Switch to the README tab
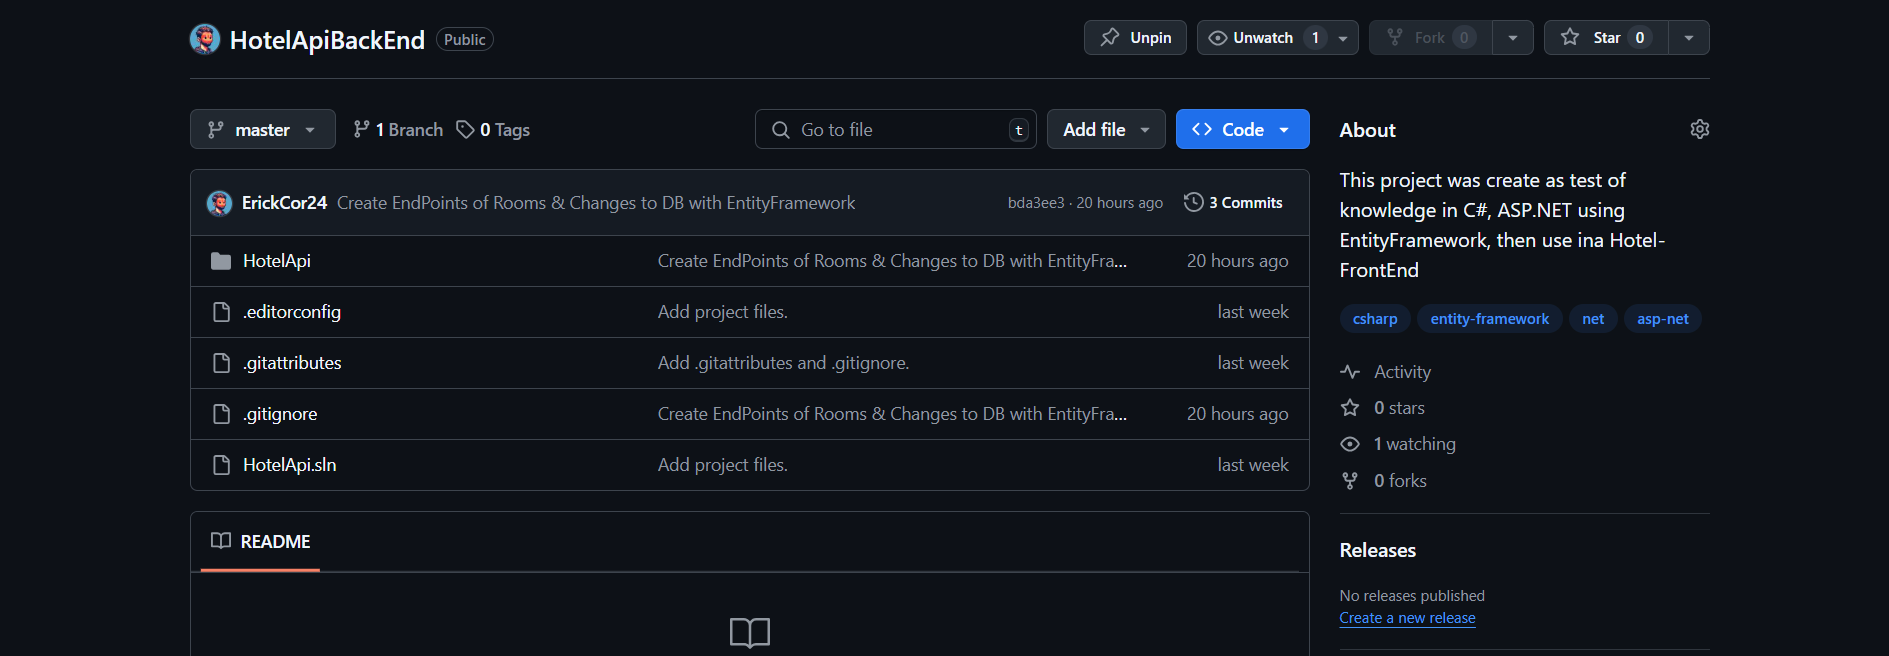1889x656 pixels. pos(260,542)
